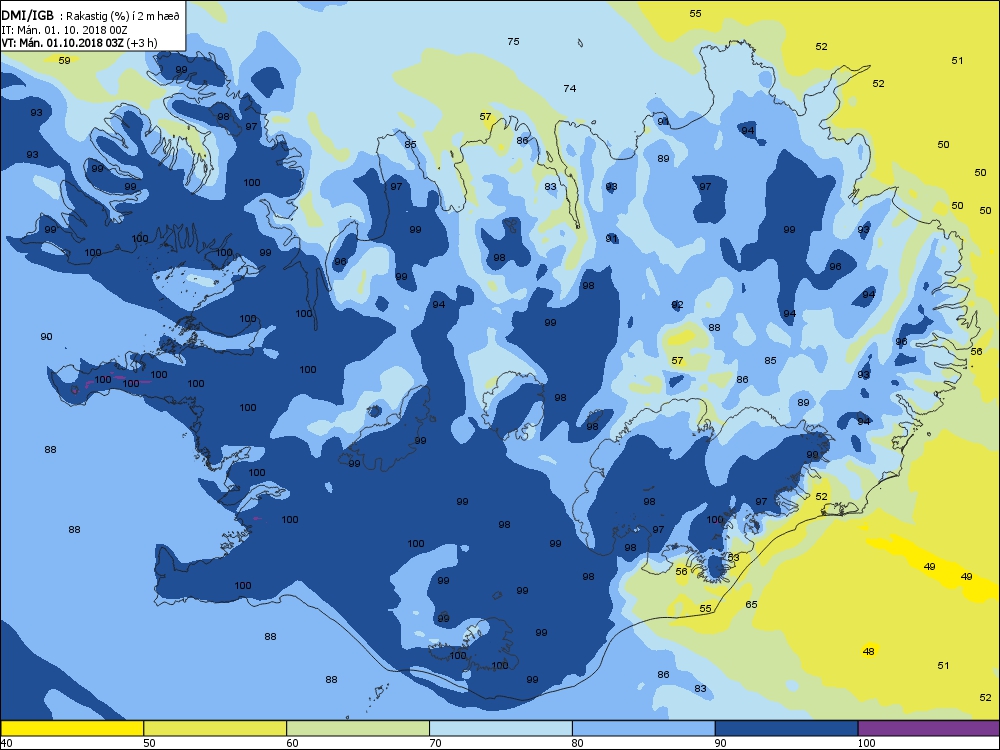Click the legend tick label "70"
1000x750 pixels.
pyautogui.click(x=435, y=743)
